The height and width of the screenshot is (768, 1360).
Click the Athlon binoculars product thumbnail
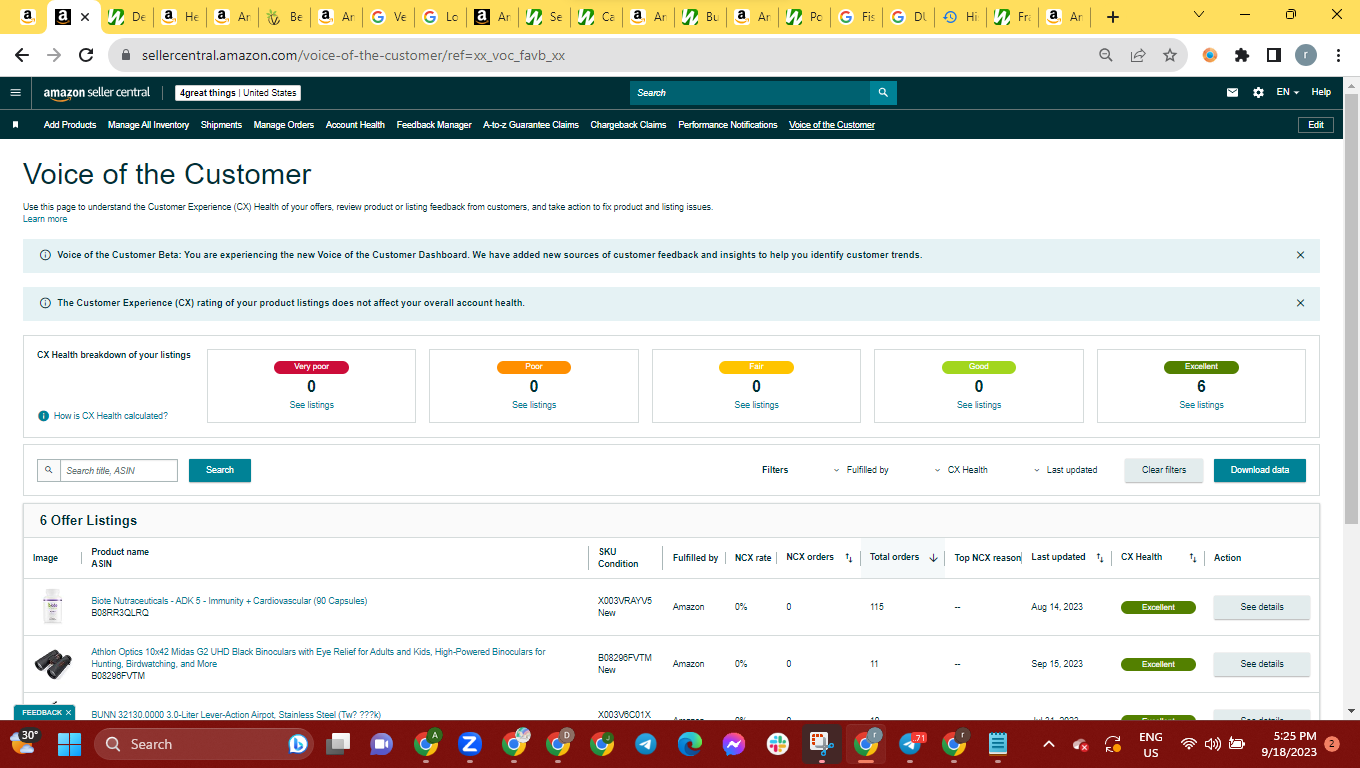click(53, 662)
